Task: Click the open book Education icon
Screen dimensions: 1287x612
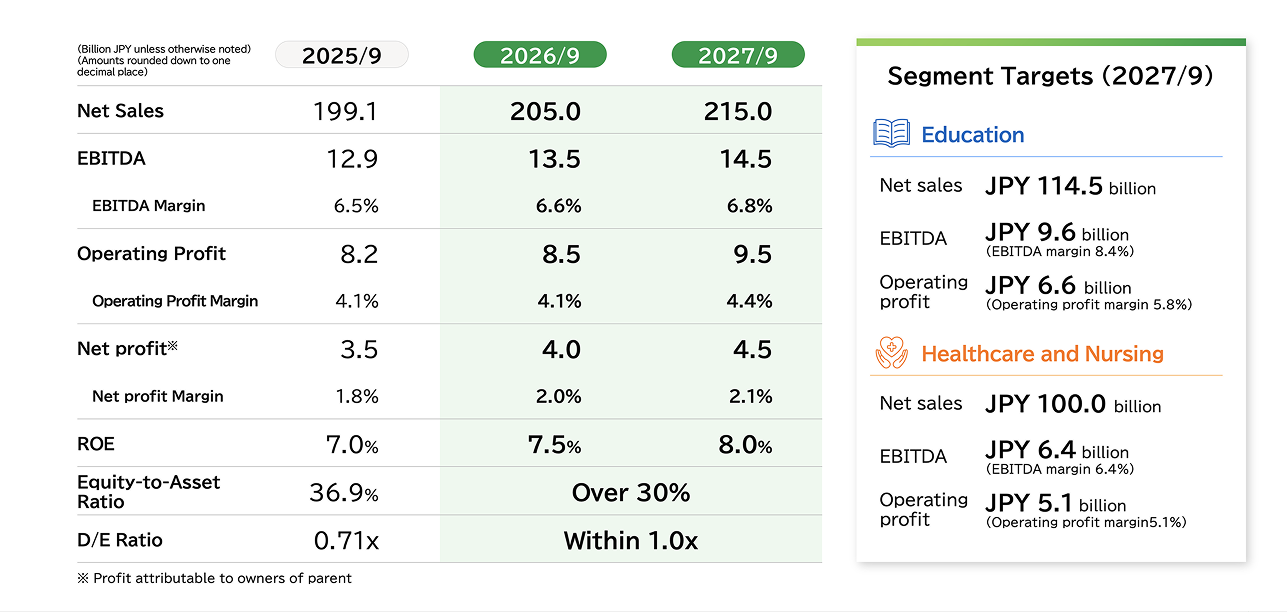Action: click(891, 134)
